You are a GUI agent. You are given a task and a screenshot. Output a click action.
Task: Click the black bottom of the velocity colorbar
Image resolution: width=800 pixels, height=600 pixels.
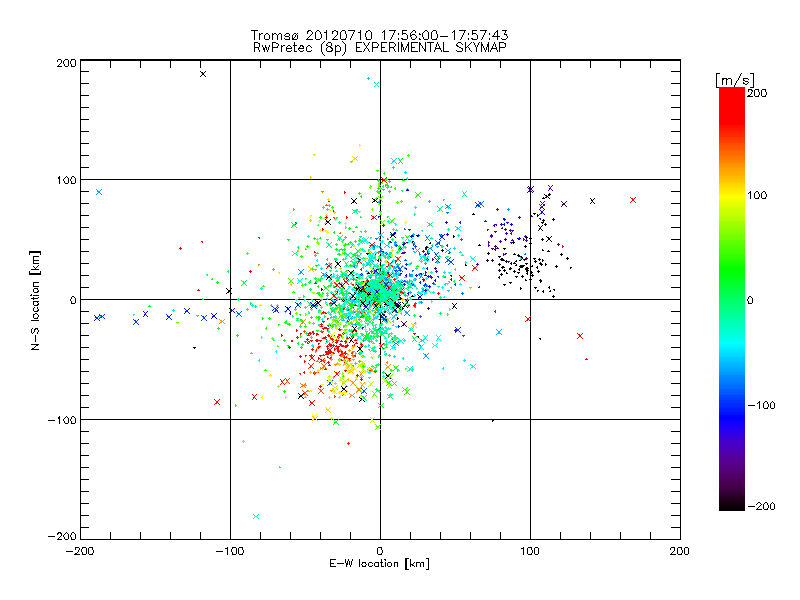732,504
